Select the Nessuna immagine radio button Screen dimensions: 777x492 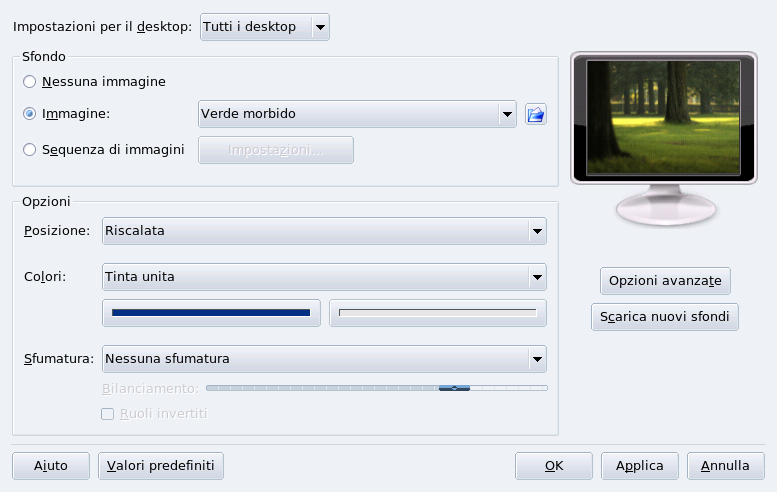(30, 81)
